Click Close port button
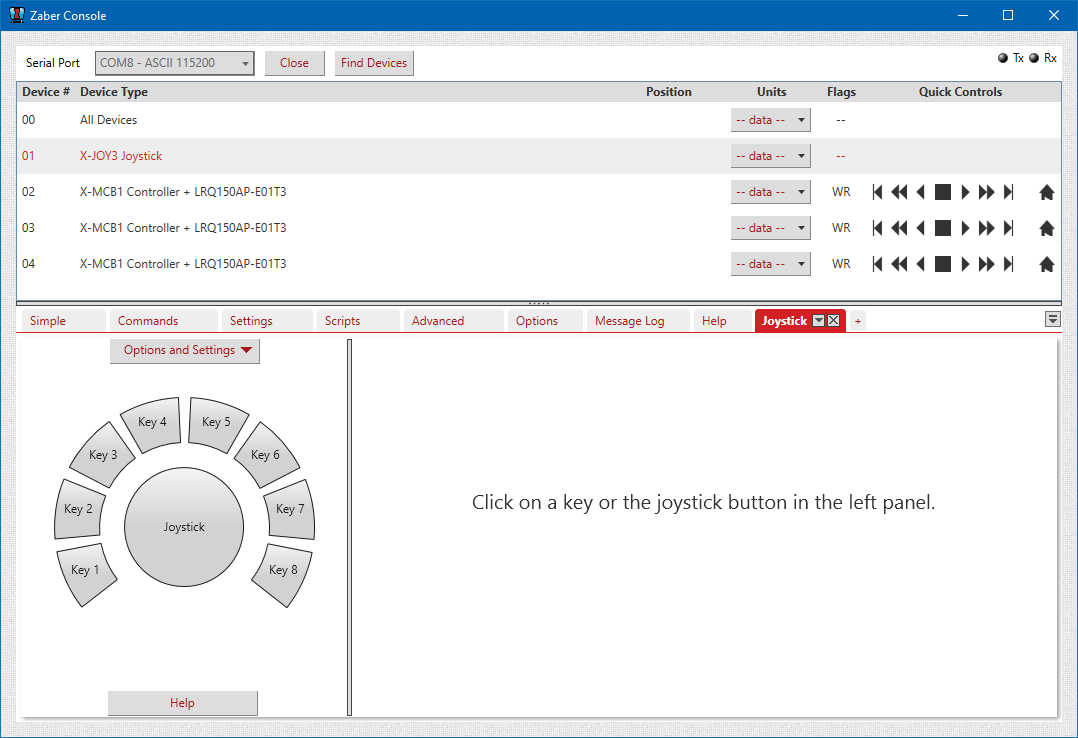This screenshot has width=1078, height=738. (x=294, y=63)
